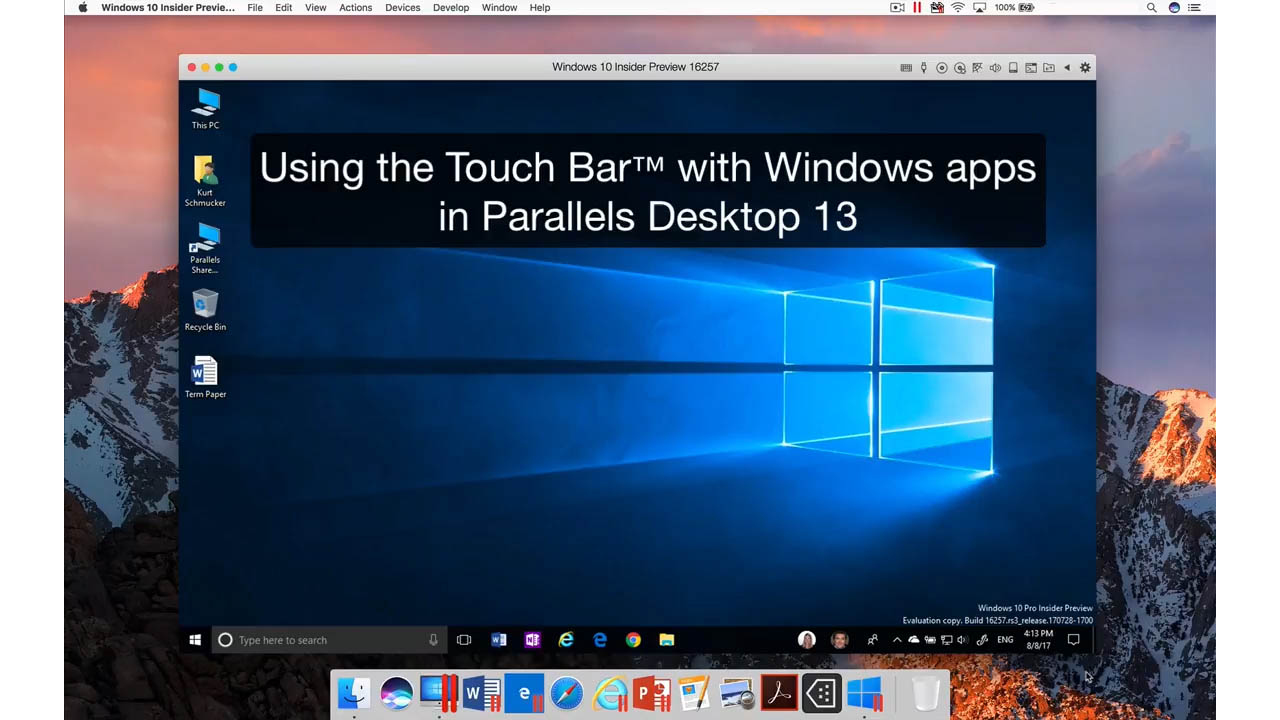The width and height of the screenshot is (1280, 720).
Task: Select the Parallels Shared Folders desktop icon
Action: (205, 249)
